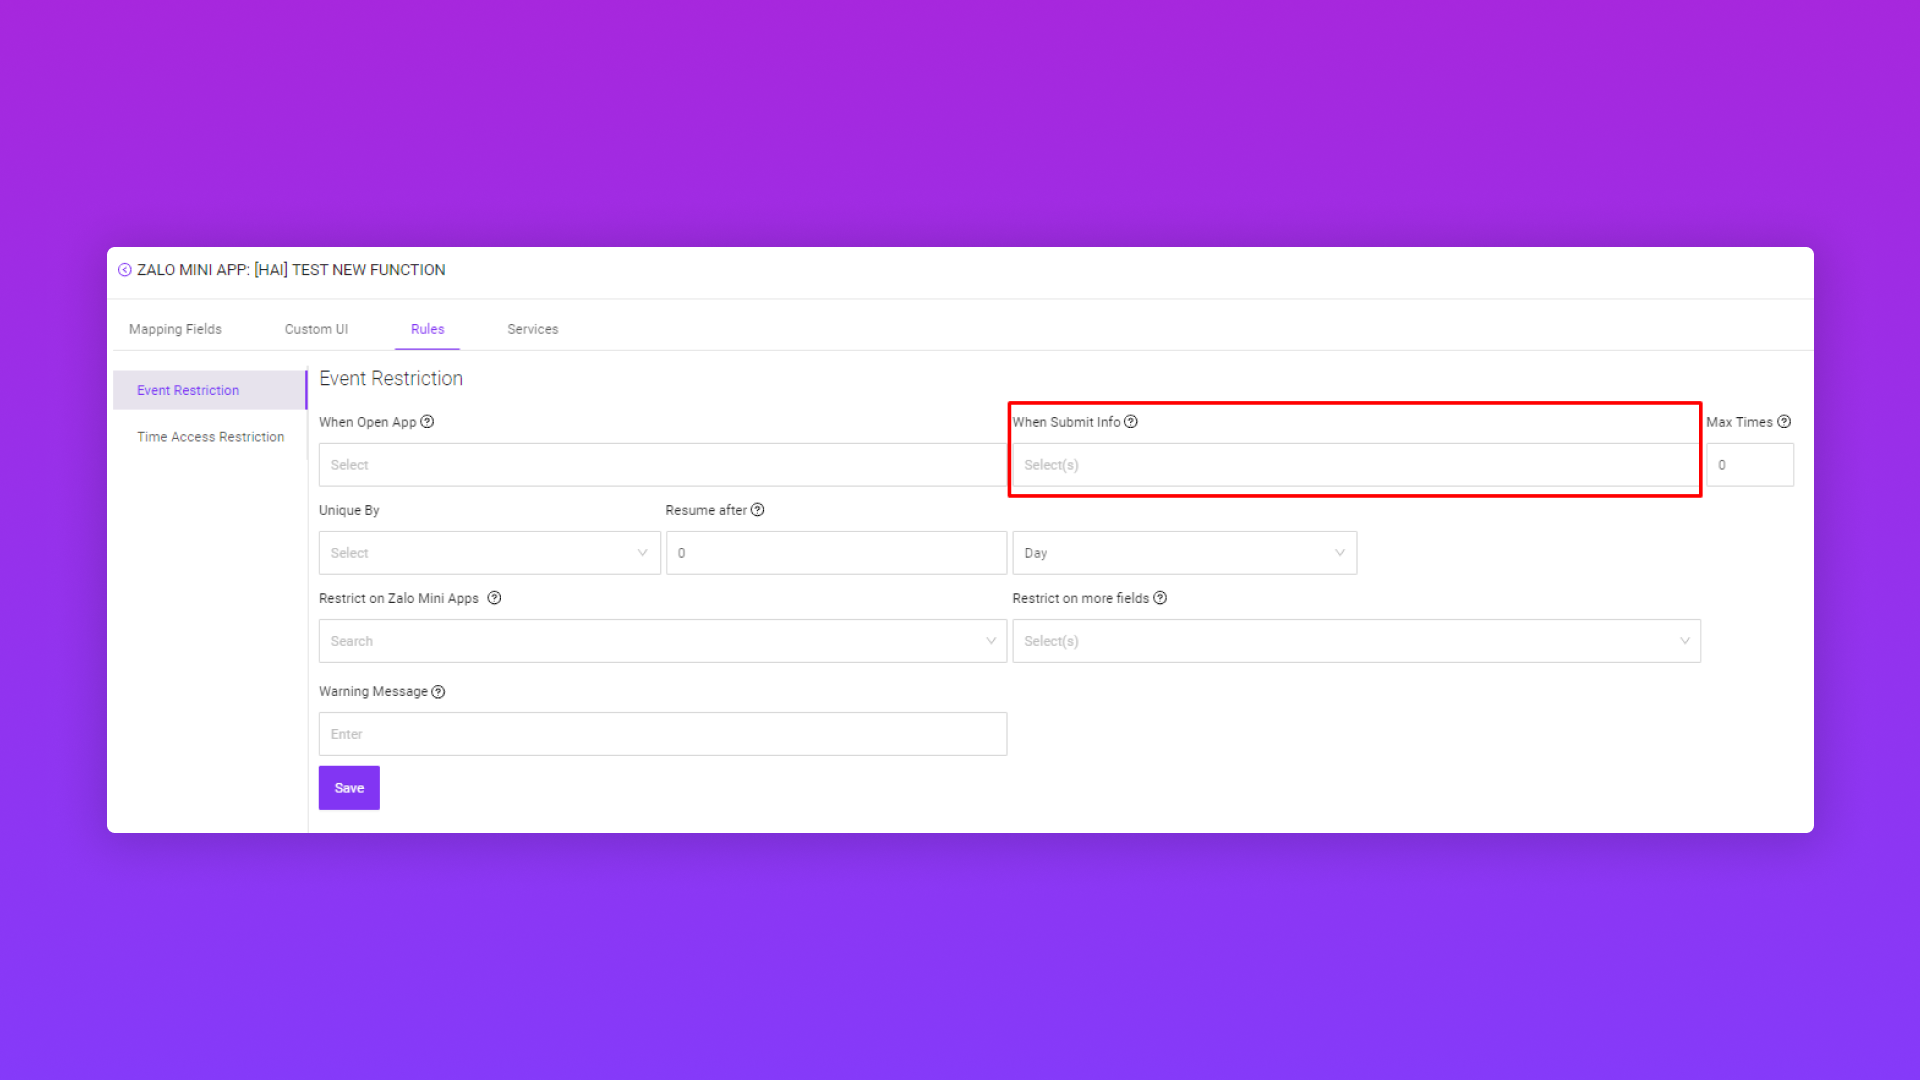Open Restrict on Zalo Mini Apps search dropdown
1920x1080 pixels.
(x=662, y=641)
